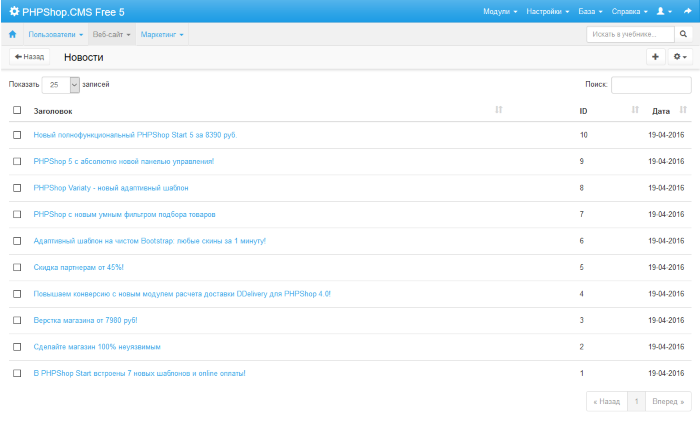Go to next page Вперед »
This screenshot has height=421, width=700.
click(668, 401)
